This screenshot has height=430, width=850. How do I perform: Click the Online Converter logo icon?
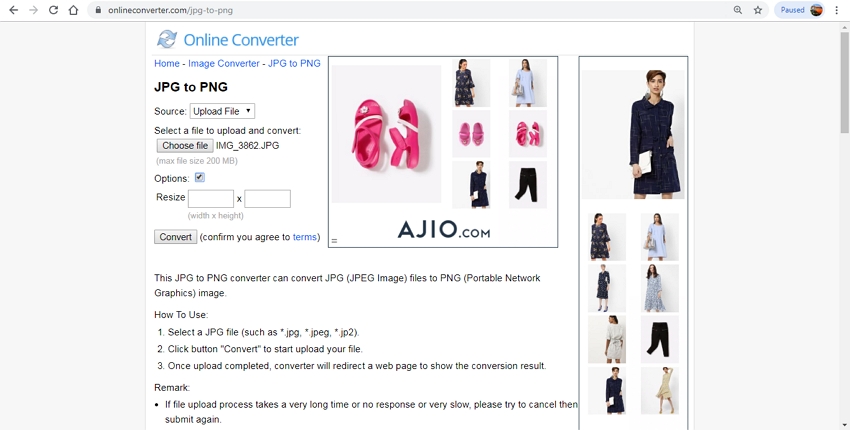[166, 39]
